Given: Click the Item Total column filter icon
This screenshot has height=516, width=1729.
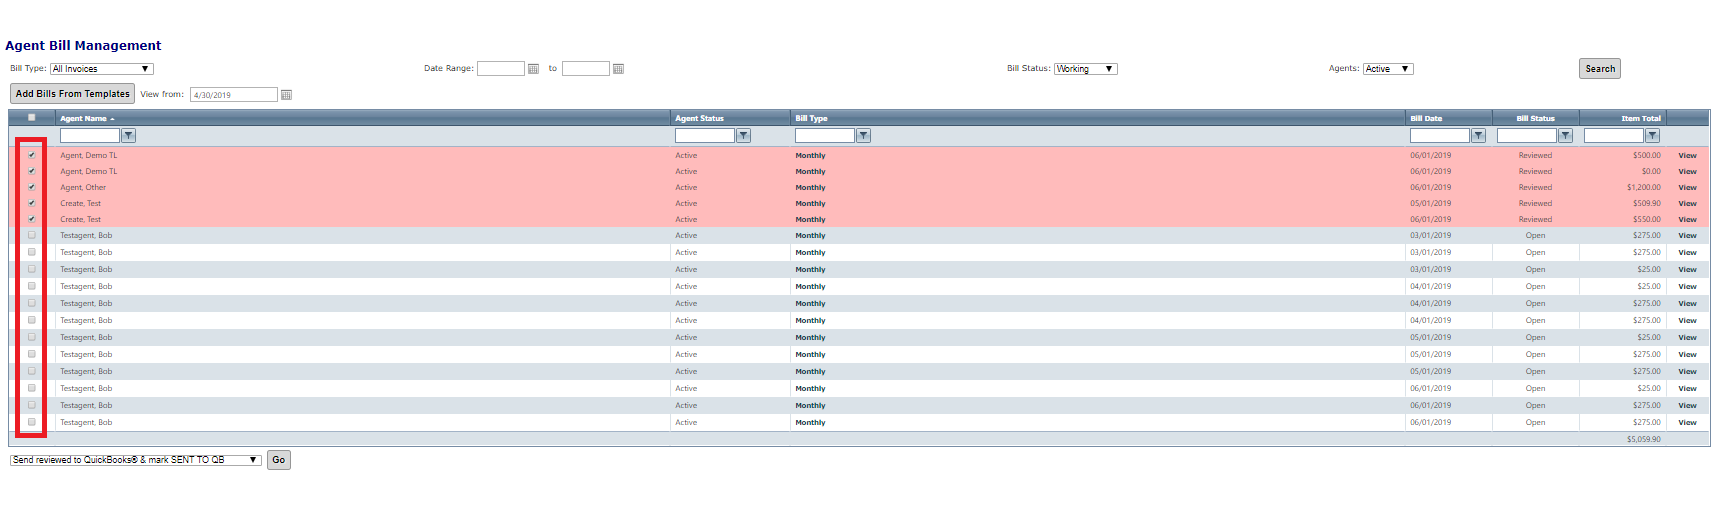Looking at the screenshot, I should click(x=1652, y=136).
